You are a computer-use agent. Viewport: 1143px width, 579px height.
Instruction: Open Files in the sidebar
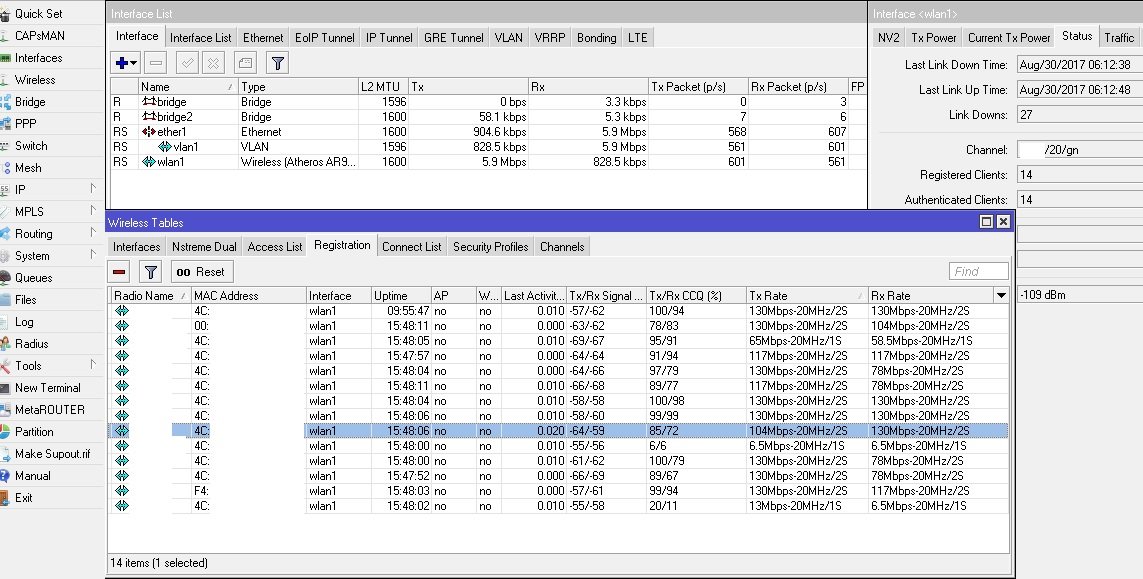(x=26, y=299)
